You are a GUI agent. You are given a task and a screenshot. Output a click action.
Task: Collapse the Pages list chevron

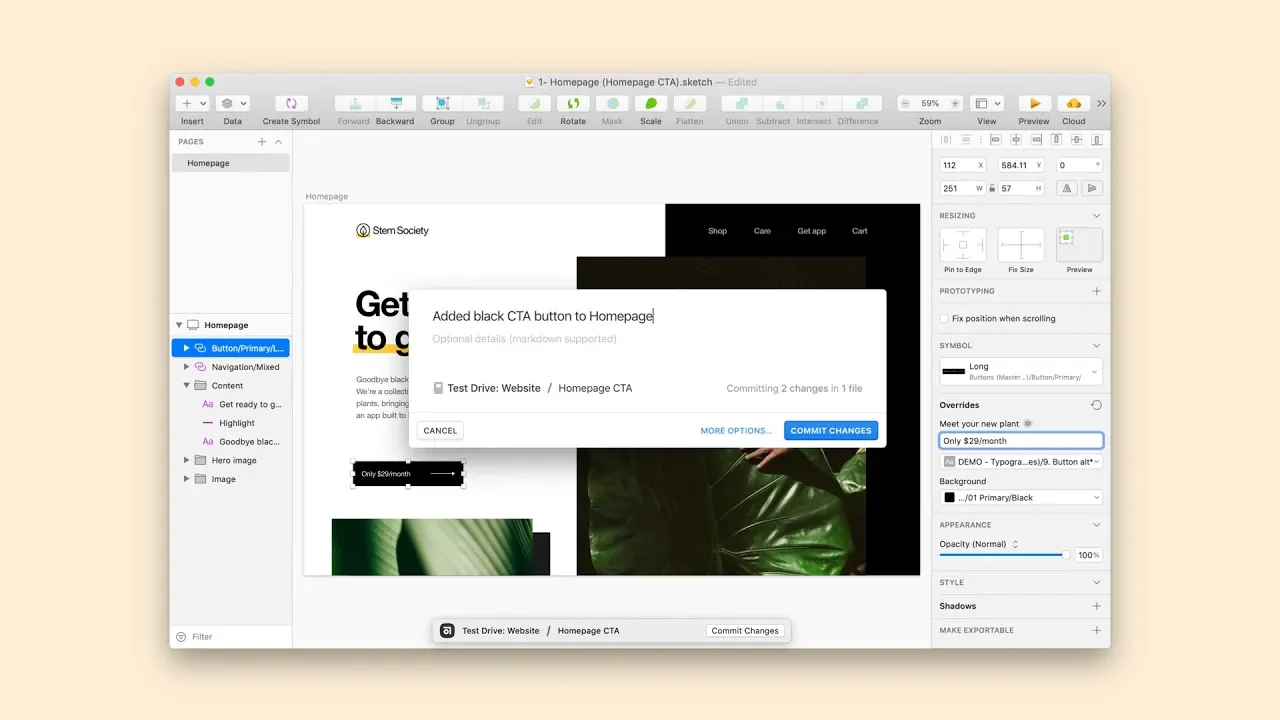(278, 142)
